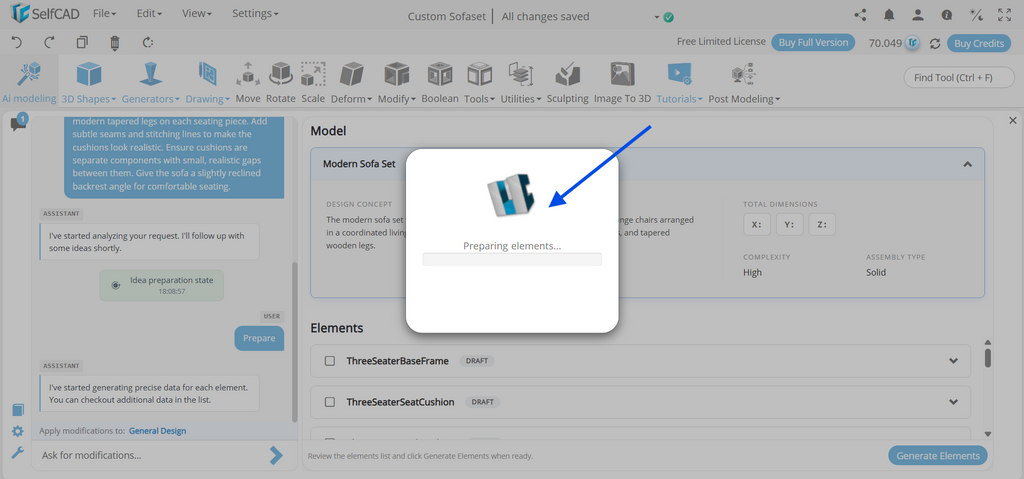This screenshot has width=1024, height=479.
Task: Check the ThreeSeaterSeatCushion checkbox
Action: pos(330,402)
